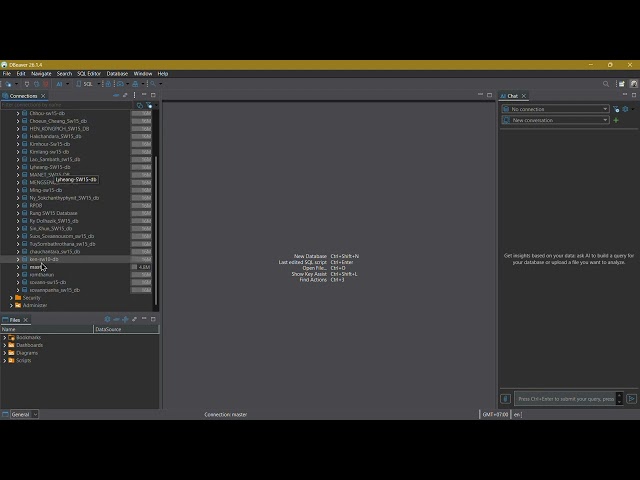Image resolution: width=640 pixels, height=480 pixels.
Task: Click the search magnifier icon in main toolbar
Action: [x=153, y=84]
